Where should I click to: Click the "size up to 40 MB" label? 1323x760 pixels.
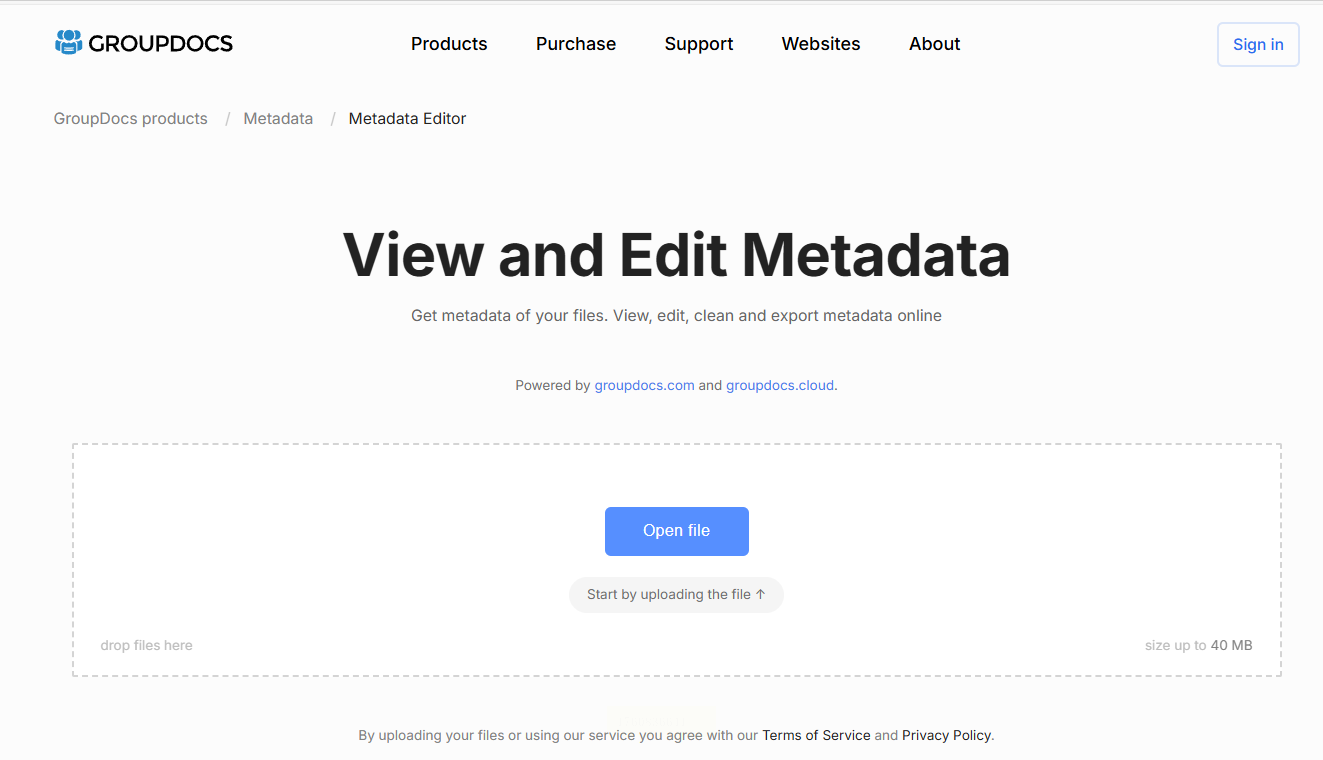(x=1198, y=646)
